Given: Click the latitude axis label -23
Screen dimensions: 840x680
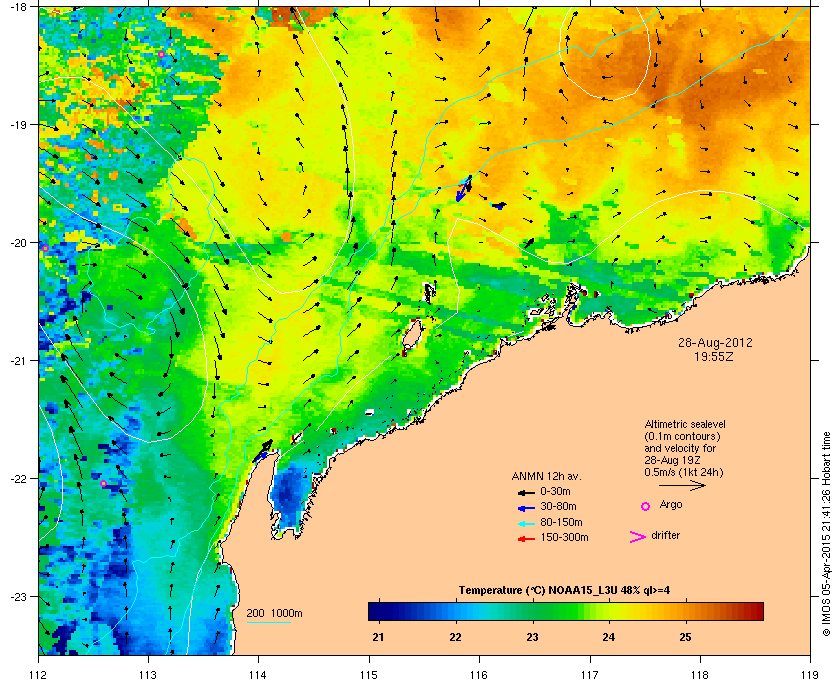Looking at the screenshot, I should (x=18, y=596).
